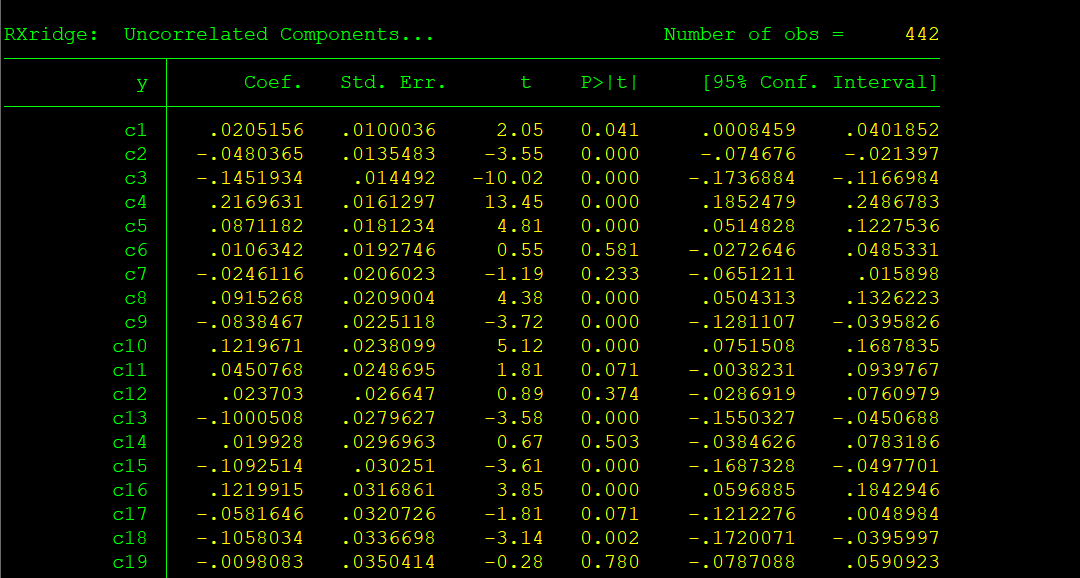Screen dimensions: 1080x578
Task: Click the c10 row label
Action: [131, 346]
